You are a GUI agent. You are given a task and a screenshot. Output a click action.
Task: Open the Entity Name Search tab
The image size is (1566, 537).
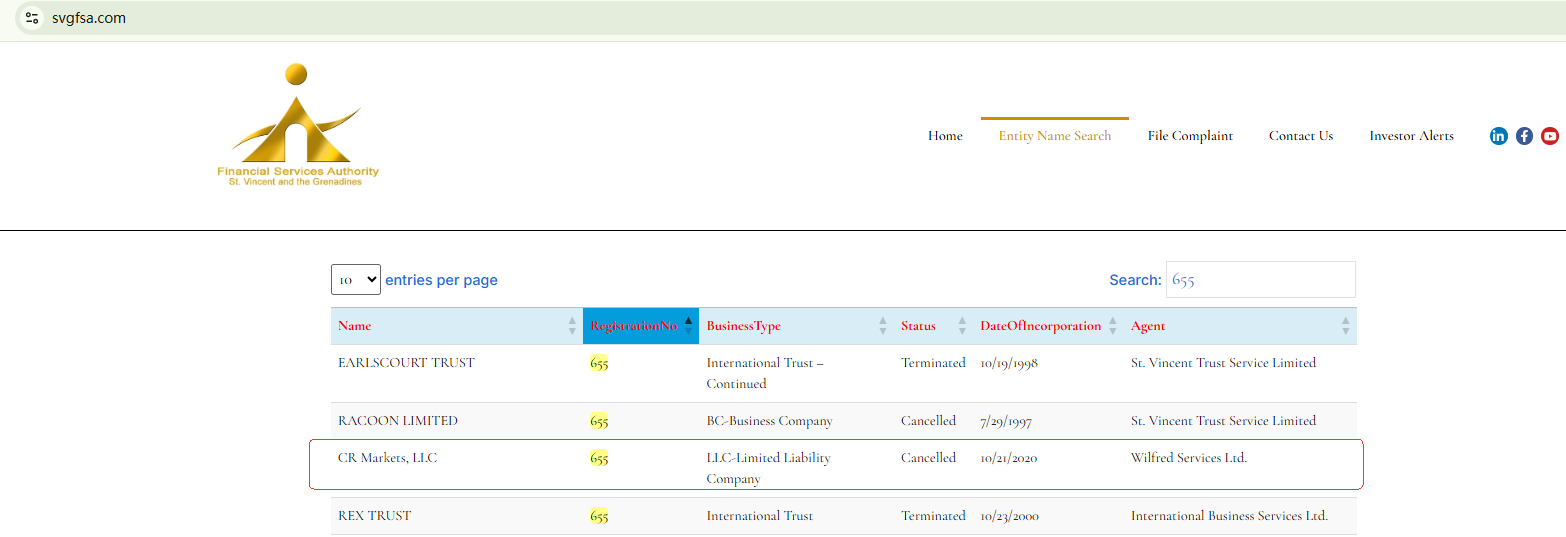pyautogui.click(x=1054, y=136)
